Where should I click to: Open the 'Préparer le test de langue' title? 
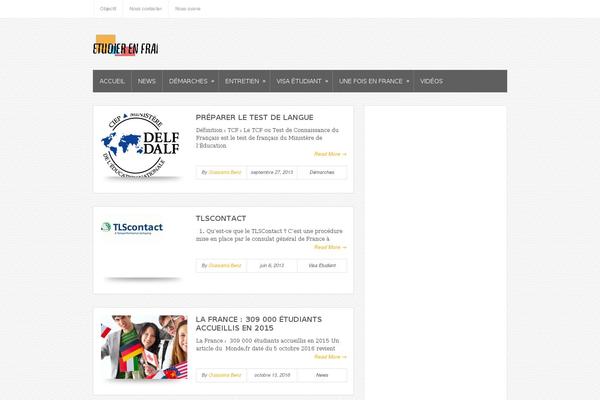tap(254, 118)
